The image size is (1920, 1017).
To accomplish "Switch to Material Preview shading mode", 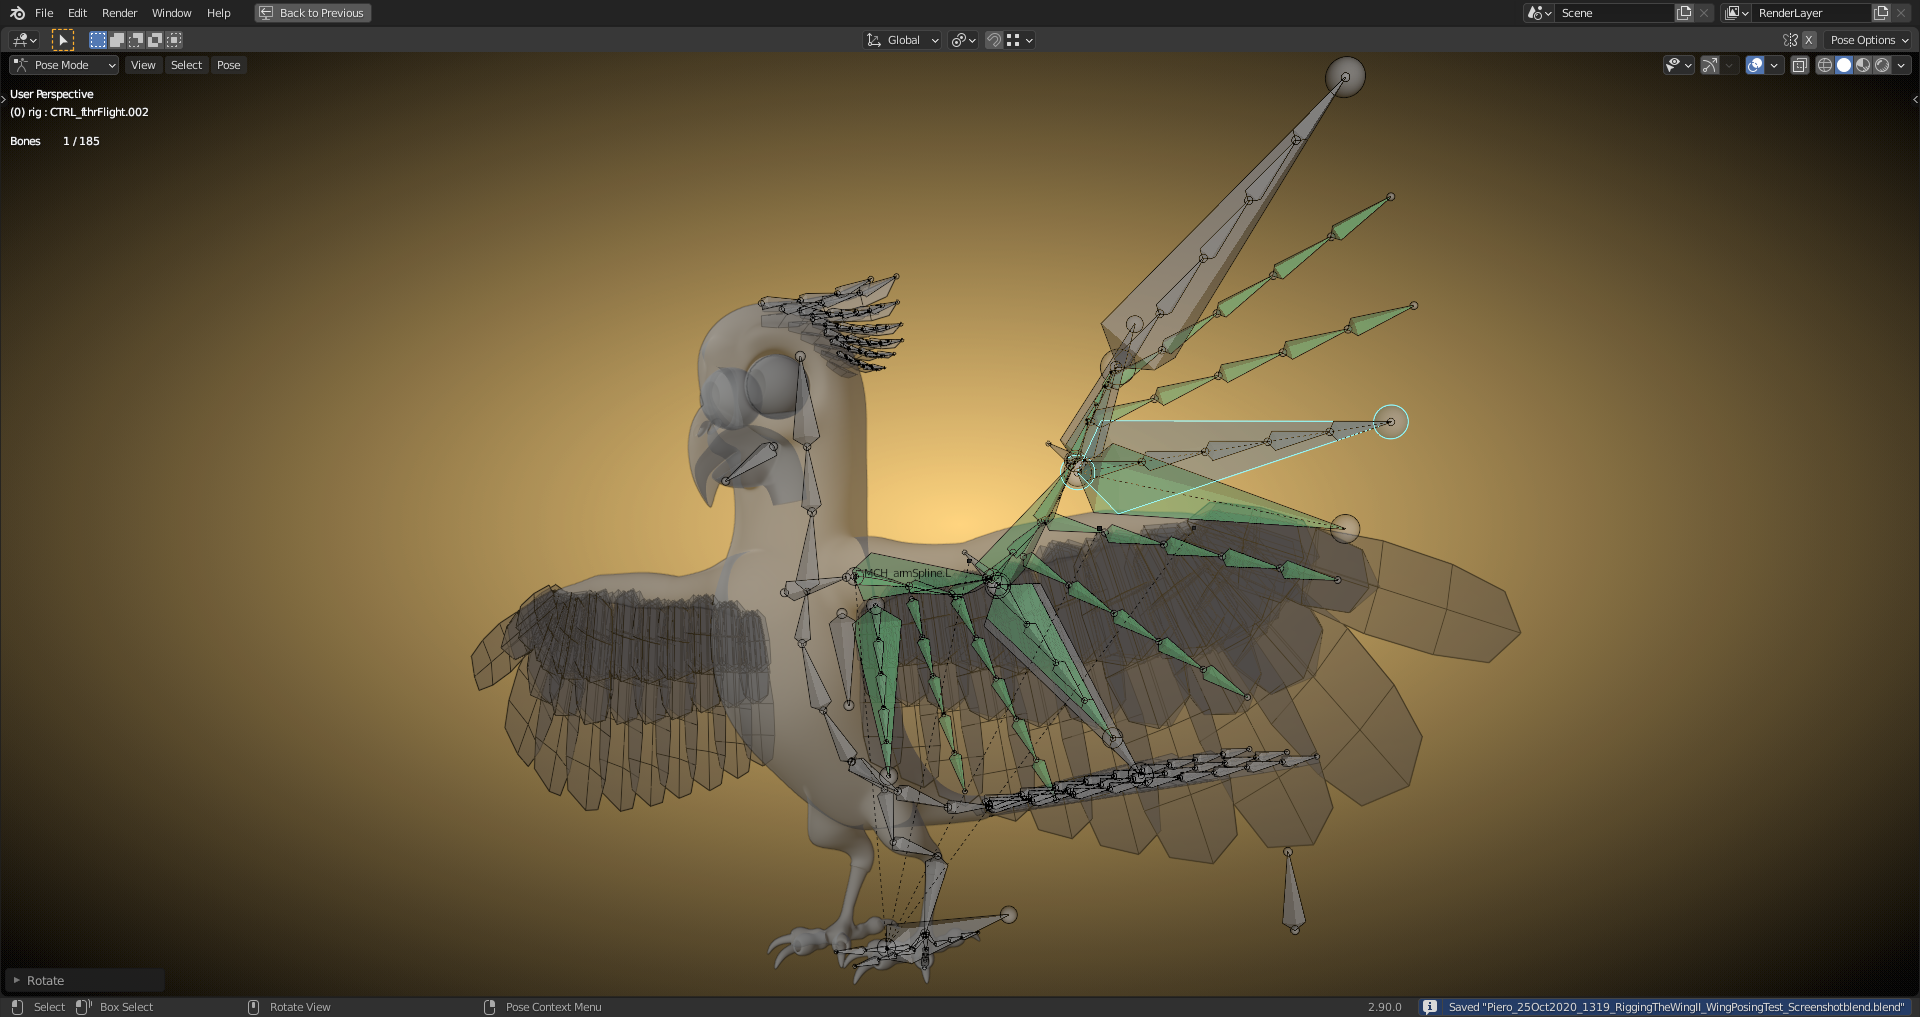I will pos(1863,64).
